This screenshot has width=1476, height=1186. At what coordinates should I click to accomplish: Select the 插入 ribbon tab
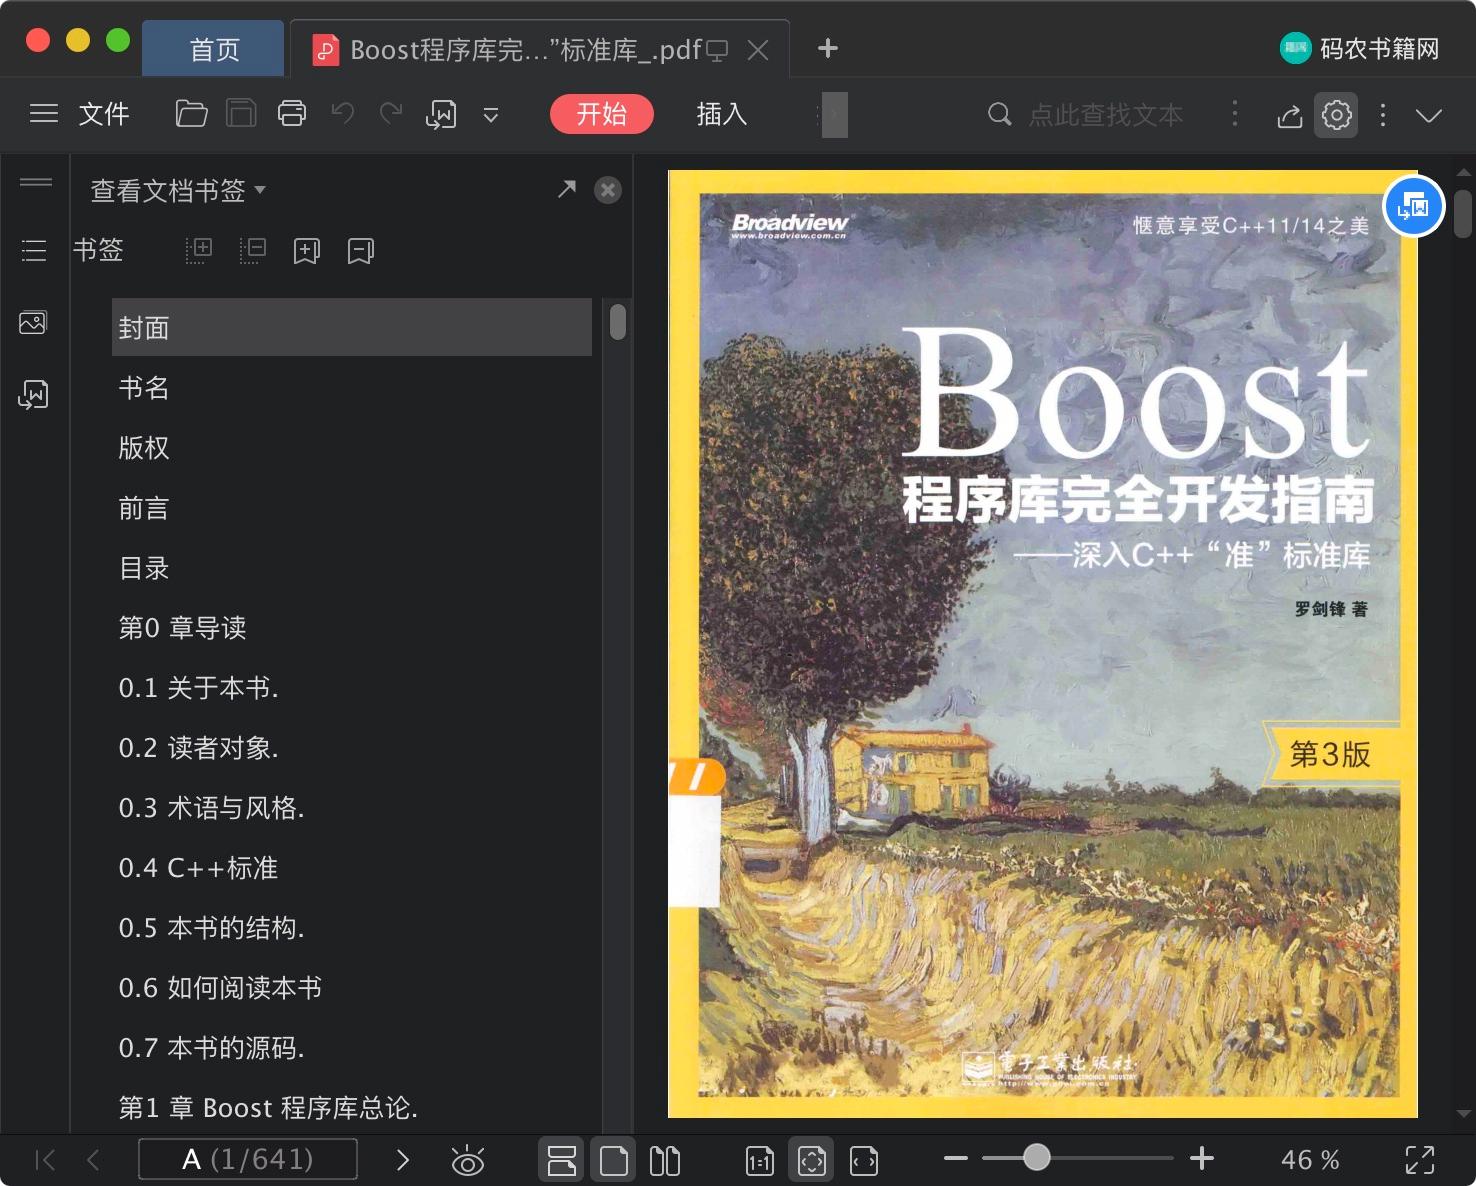coord(722,114)
